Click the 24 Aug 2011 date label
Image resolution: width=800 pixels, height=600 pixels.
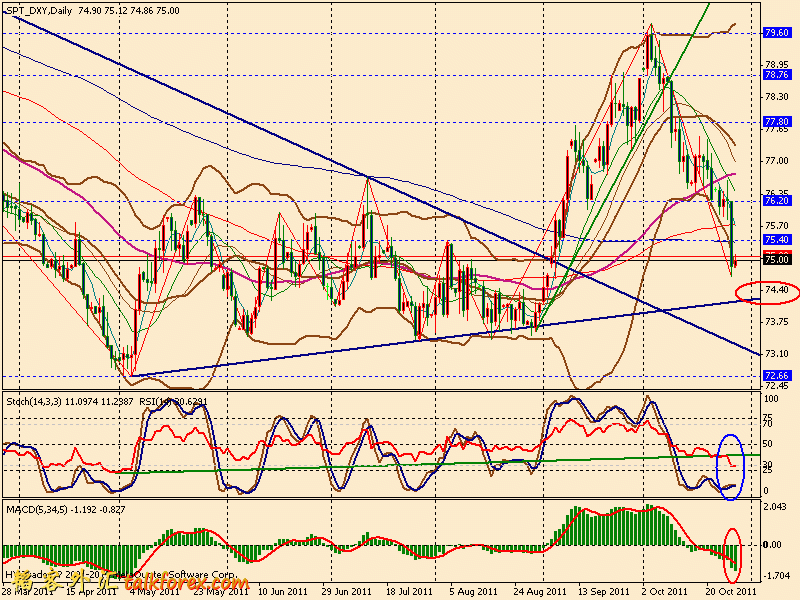coord(537,592)
